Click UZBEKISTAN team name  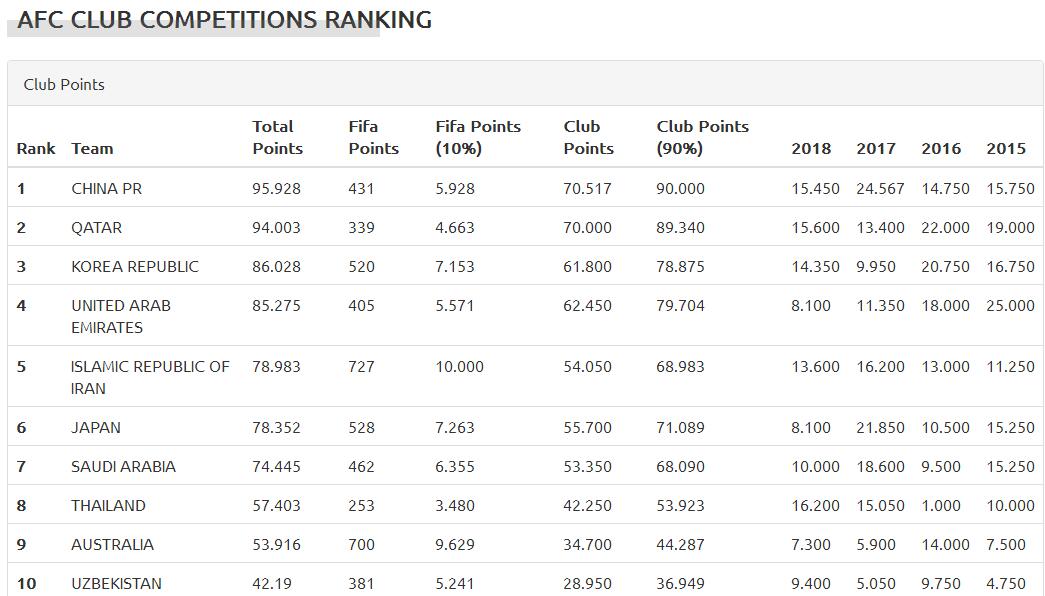116,583
